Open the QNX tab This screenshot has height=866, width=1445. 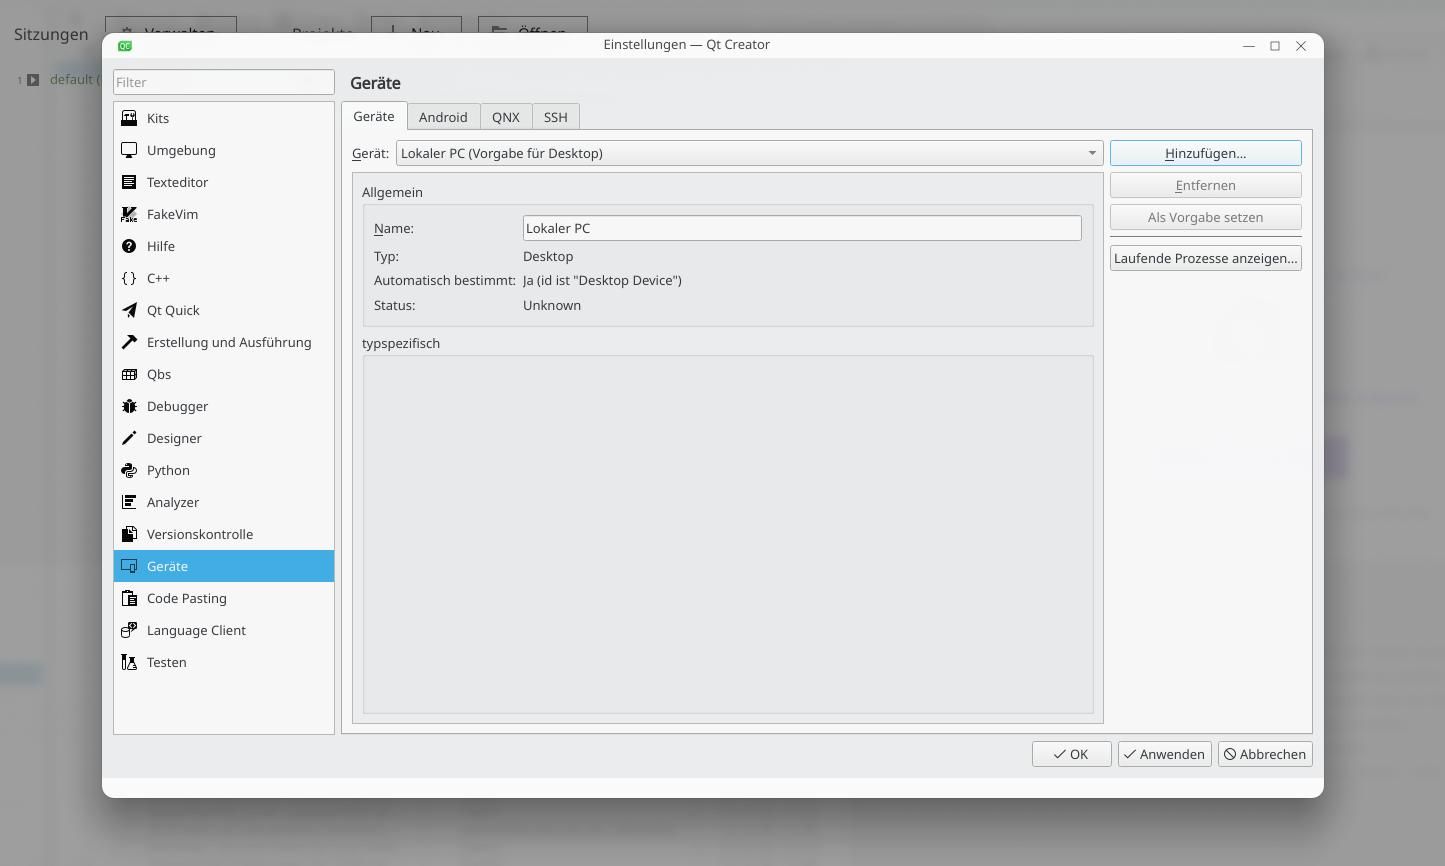tap(506, 117)
